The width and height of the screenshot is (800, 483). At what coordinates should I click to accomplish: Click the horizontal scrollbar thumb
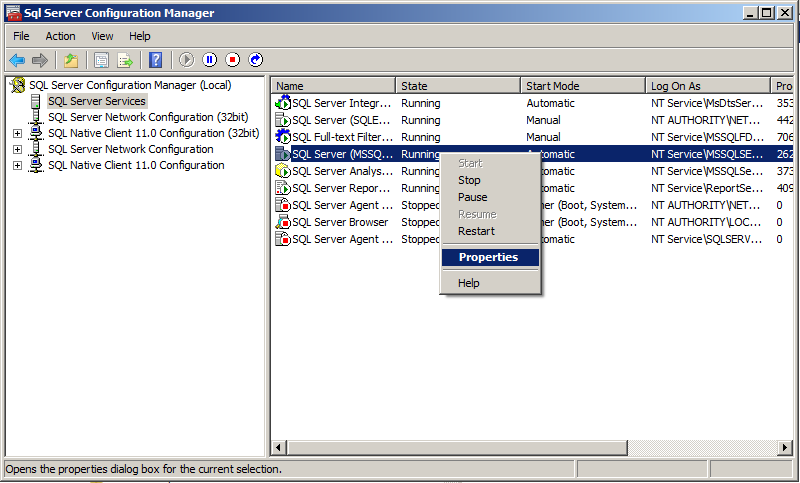point(458,448)
